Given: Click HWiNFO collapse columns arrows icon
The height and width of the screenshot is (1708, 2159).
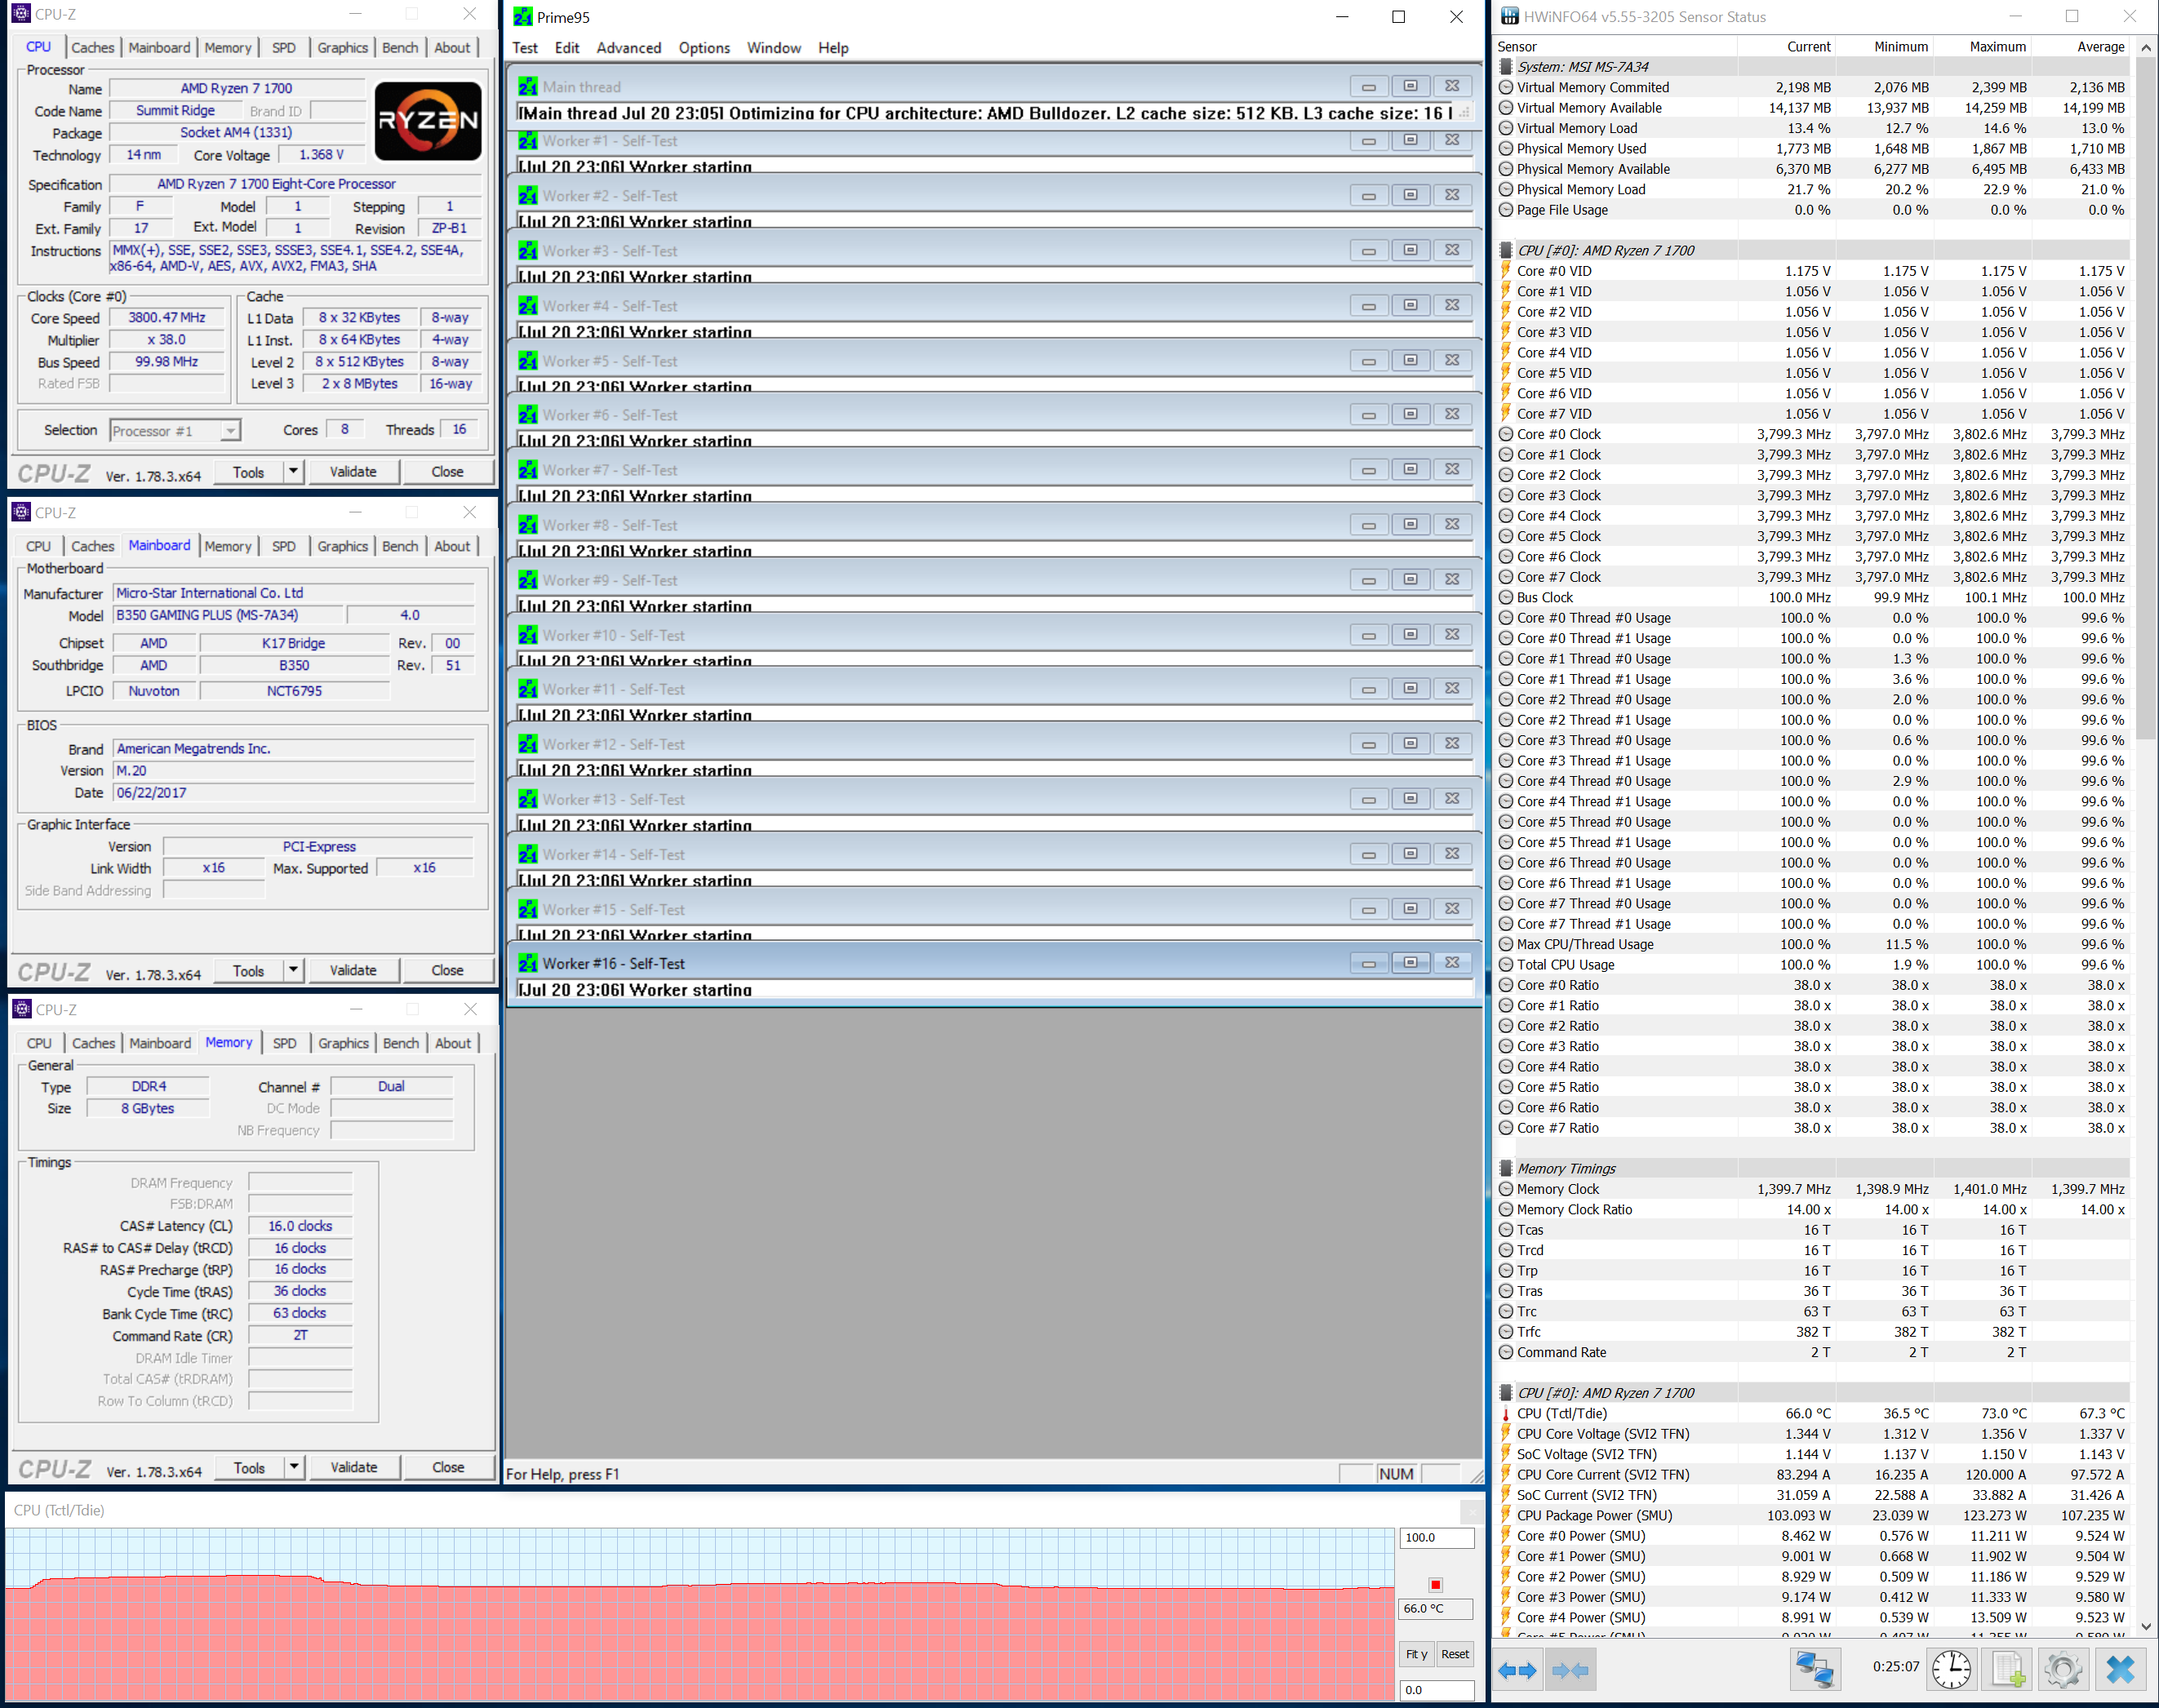Looking at the screenshot, I should (1570, 1670).
